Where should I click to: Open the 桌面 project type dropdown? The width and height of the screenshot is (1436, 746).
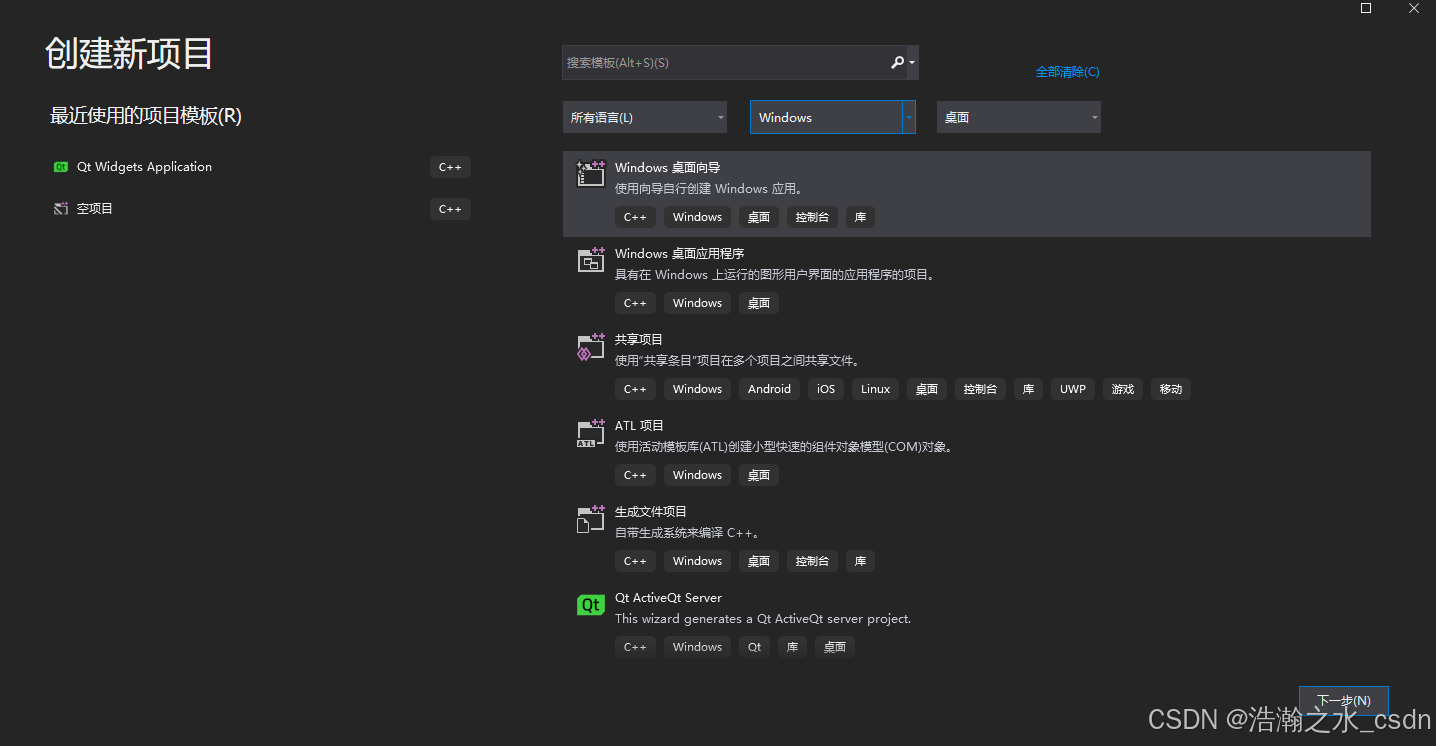pyautogui.click(x=1019, y=117)
